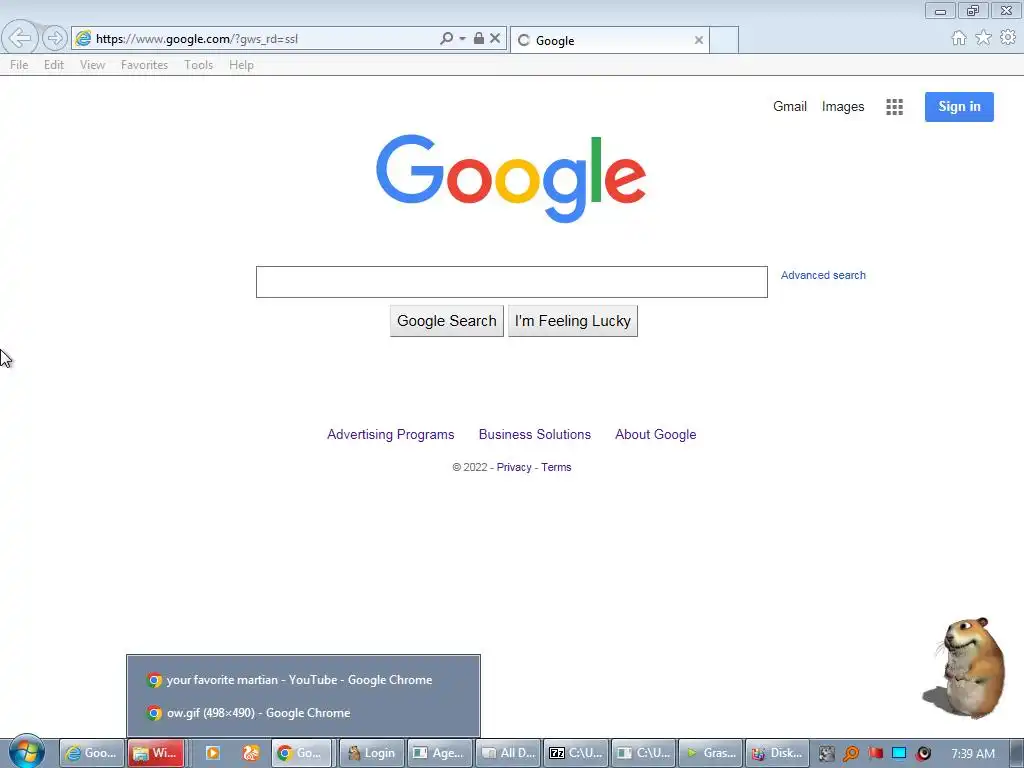Click the magnifier search icon in address bar

446,39
